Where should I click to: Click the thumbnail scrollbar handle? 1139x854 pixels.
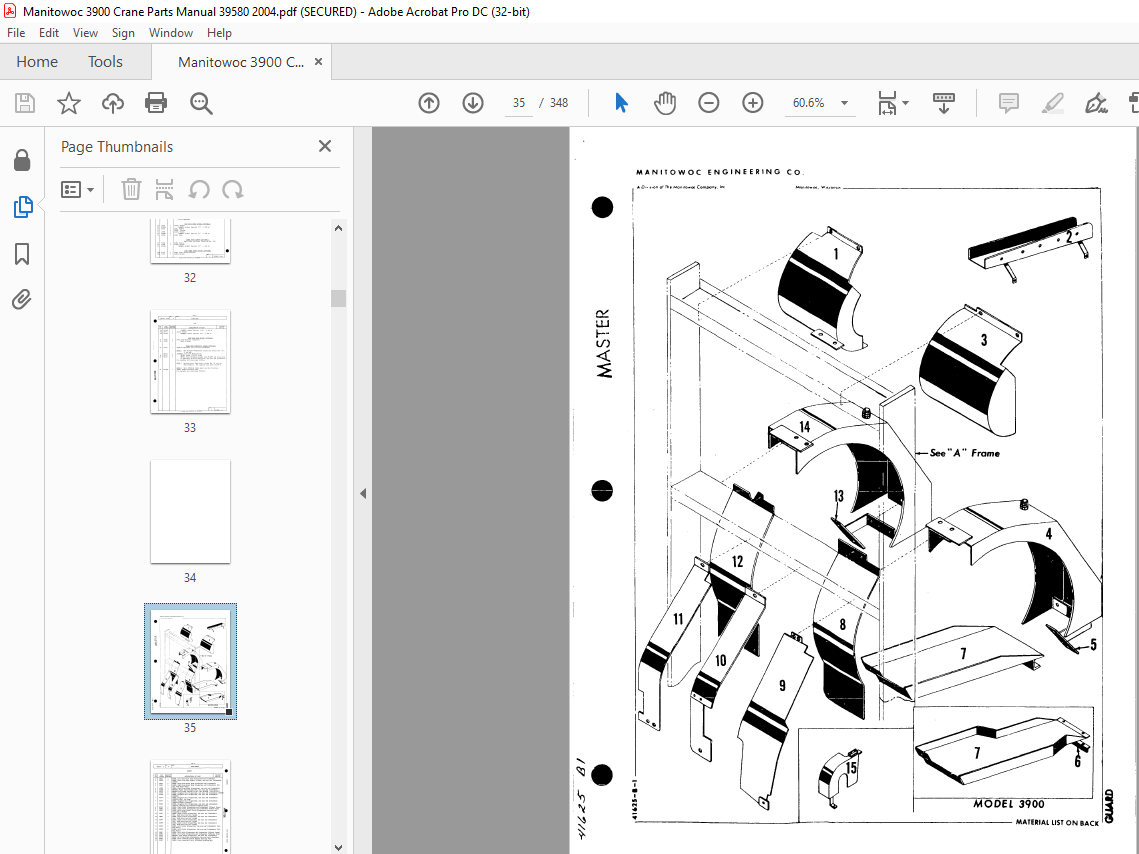(x=339, y=298)
